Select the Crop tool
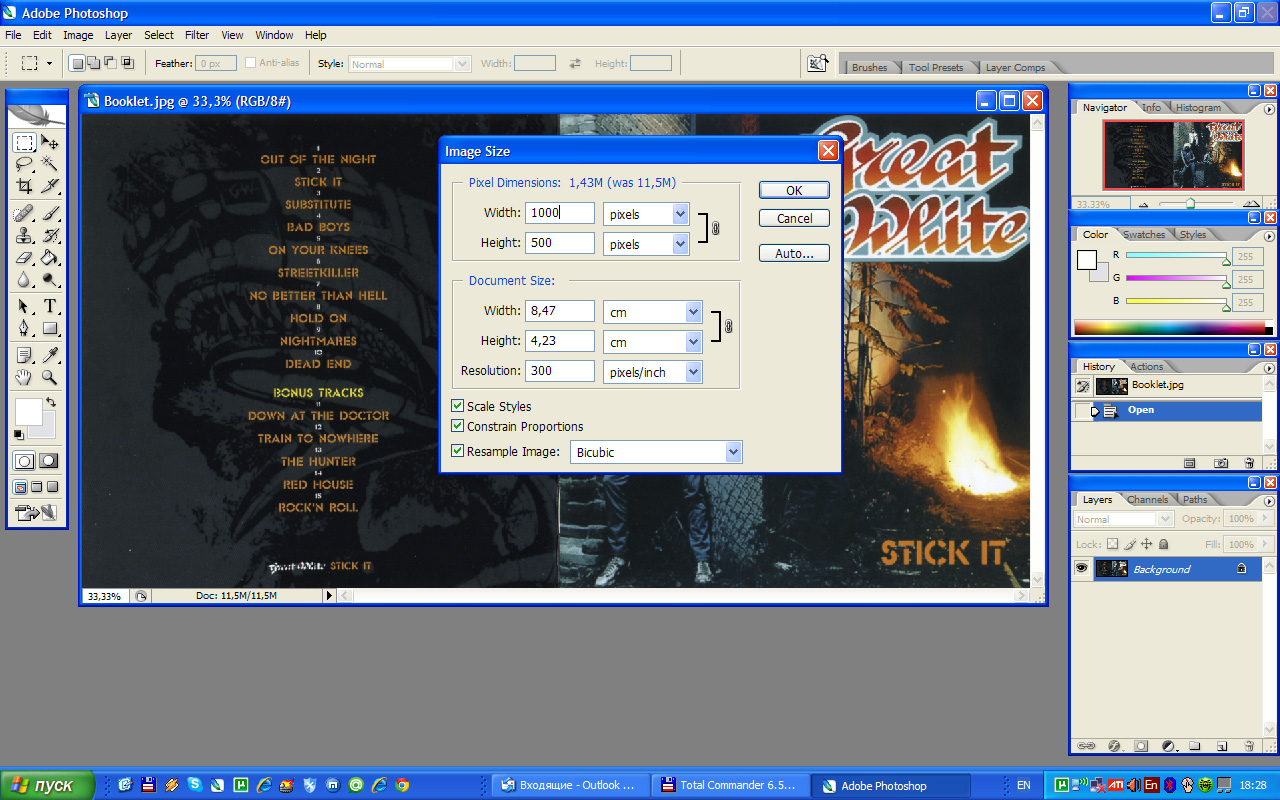The height and width of the screenshot is (800, 1280). click(x=24, y=187)
